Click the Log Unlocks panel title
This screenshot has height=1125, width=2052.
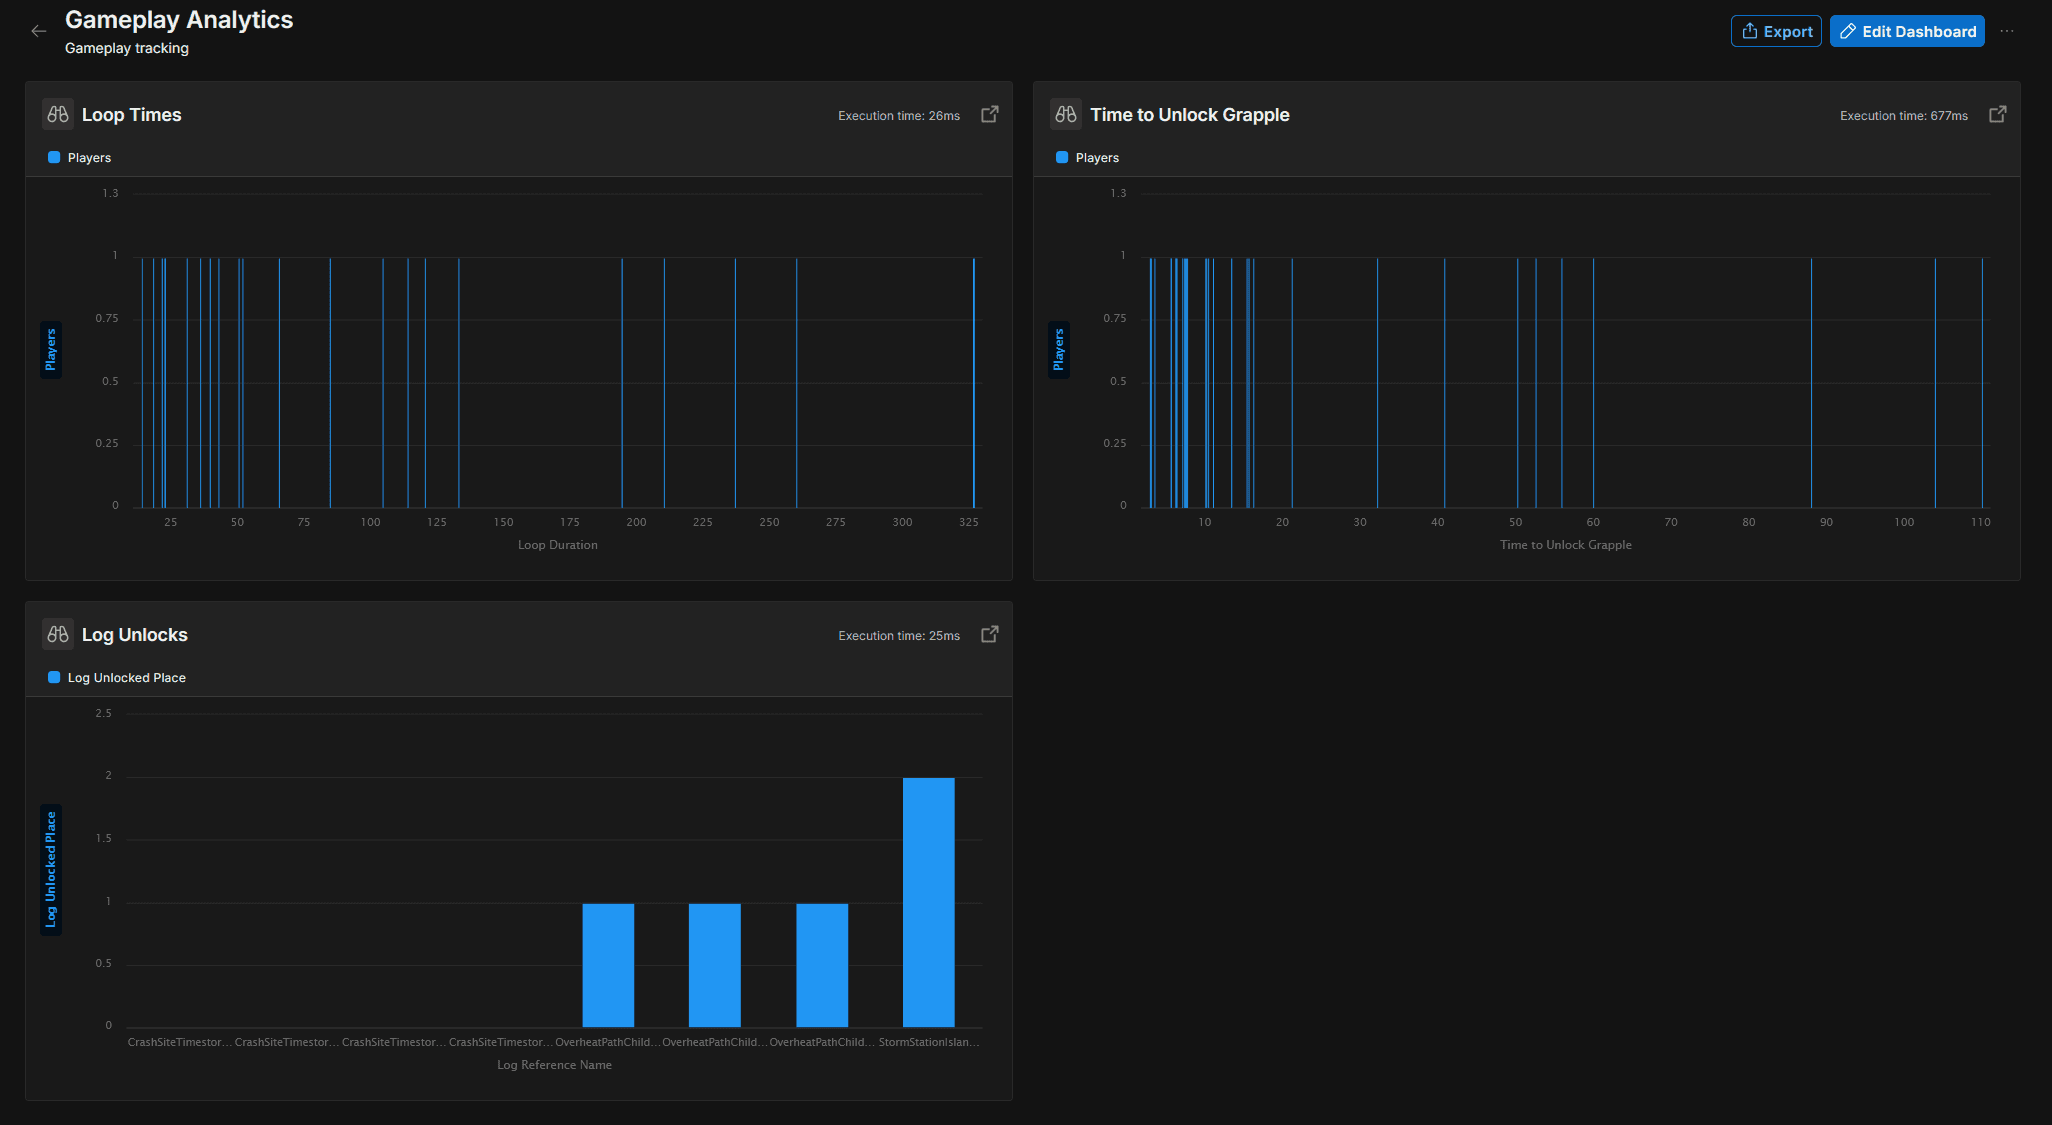pos(135,635)
